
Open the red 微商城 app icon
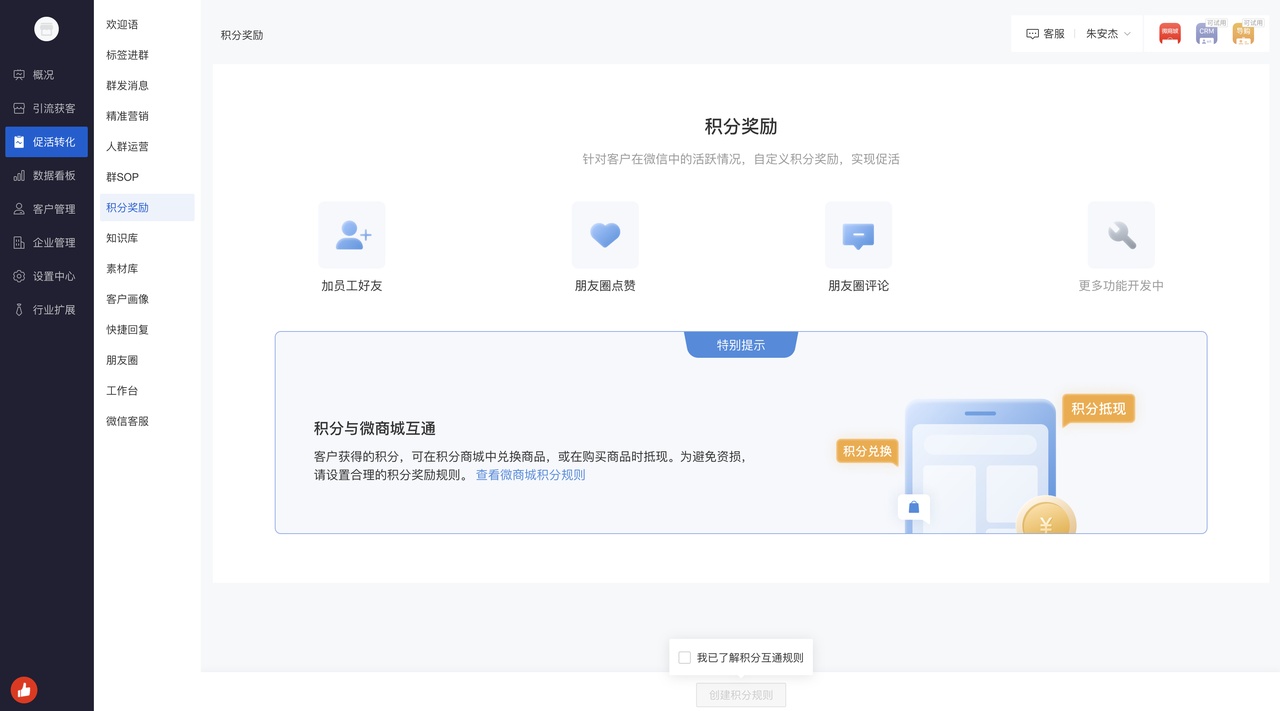pyautogui.click(x=1169, y=34)
